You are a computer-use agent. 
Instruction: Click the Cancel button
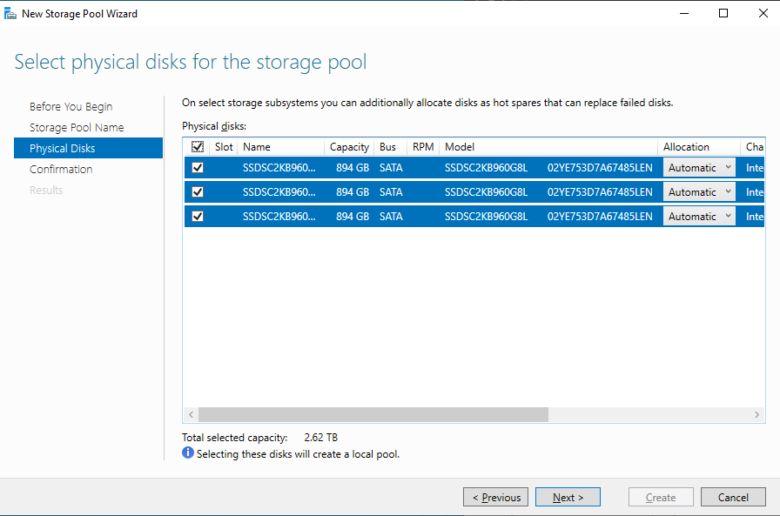point(733,497)
